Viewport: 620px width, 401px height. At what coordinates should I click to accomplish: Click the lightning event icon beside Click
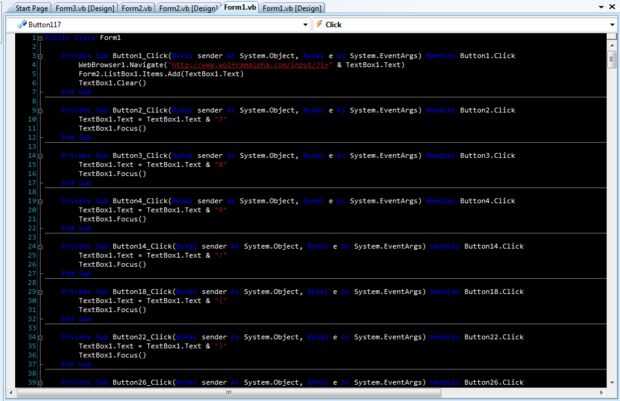pos(319,24)
